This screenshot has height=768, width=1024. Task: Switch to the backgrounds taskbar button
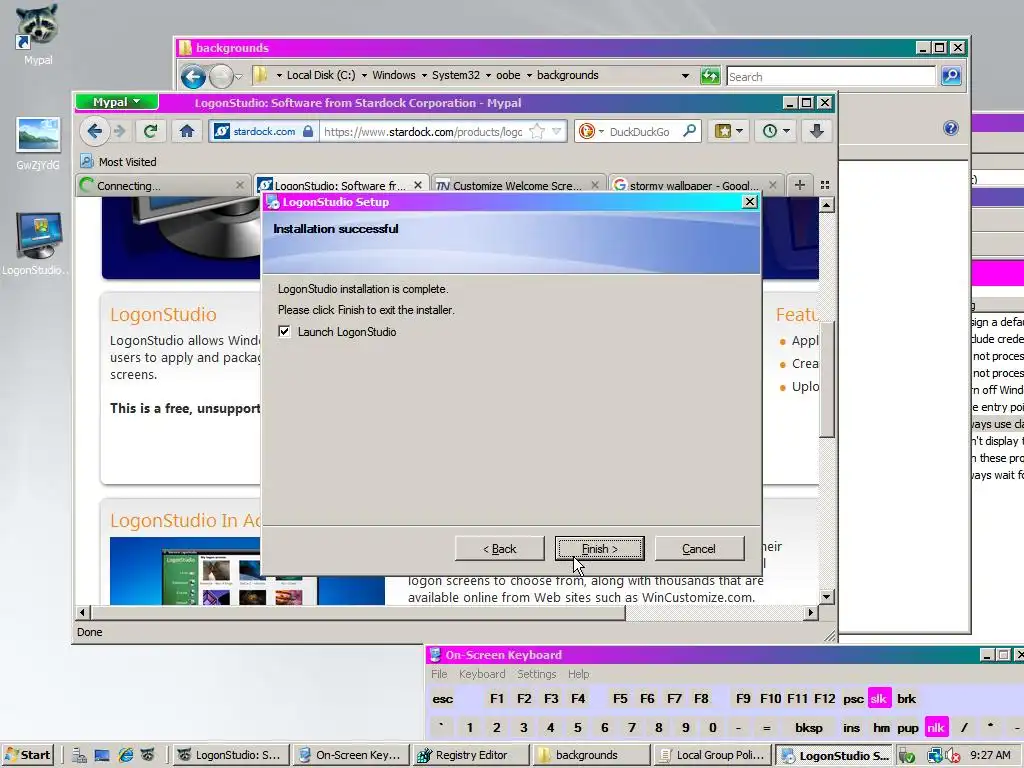click(x=591, y=755)
